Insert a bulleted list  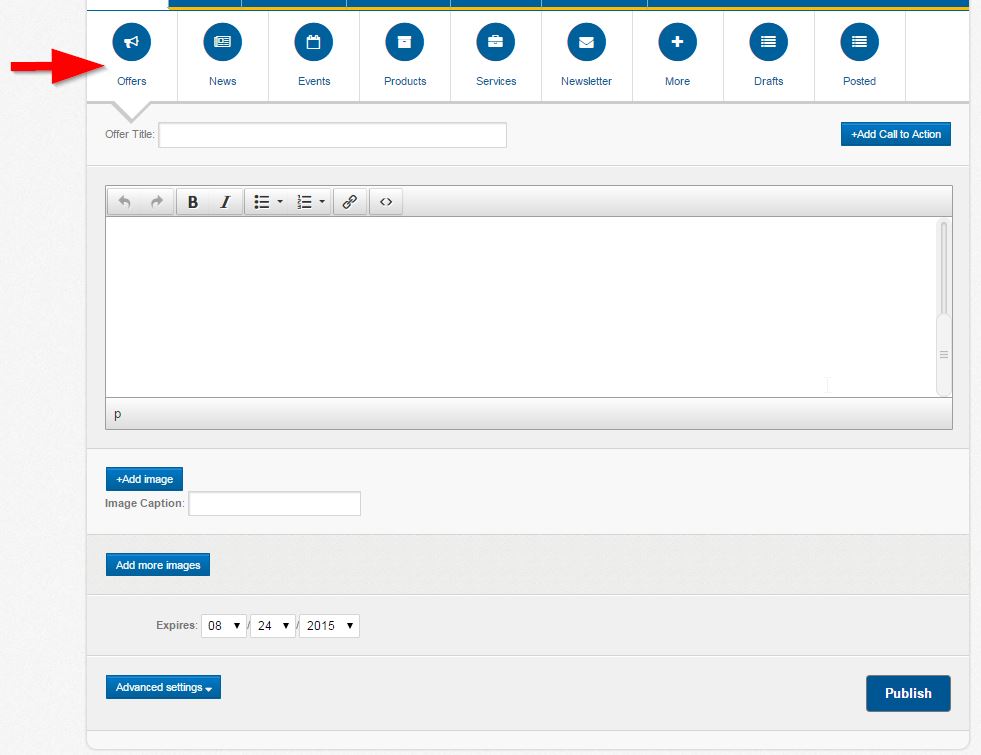[x=262, y=202]
